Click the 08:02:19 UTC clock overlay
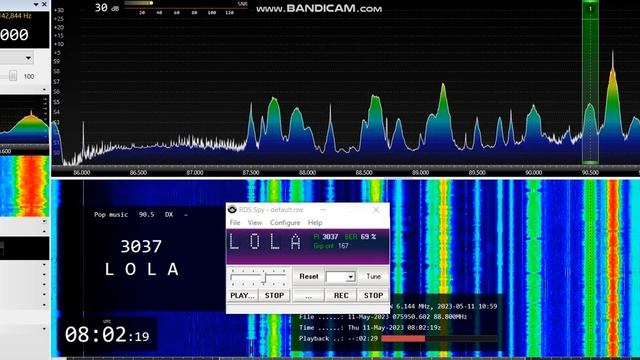 tap(107, 335)
